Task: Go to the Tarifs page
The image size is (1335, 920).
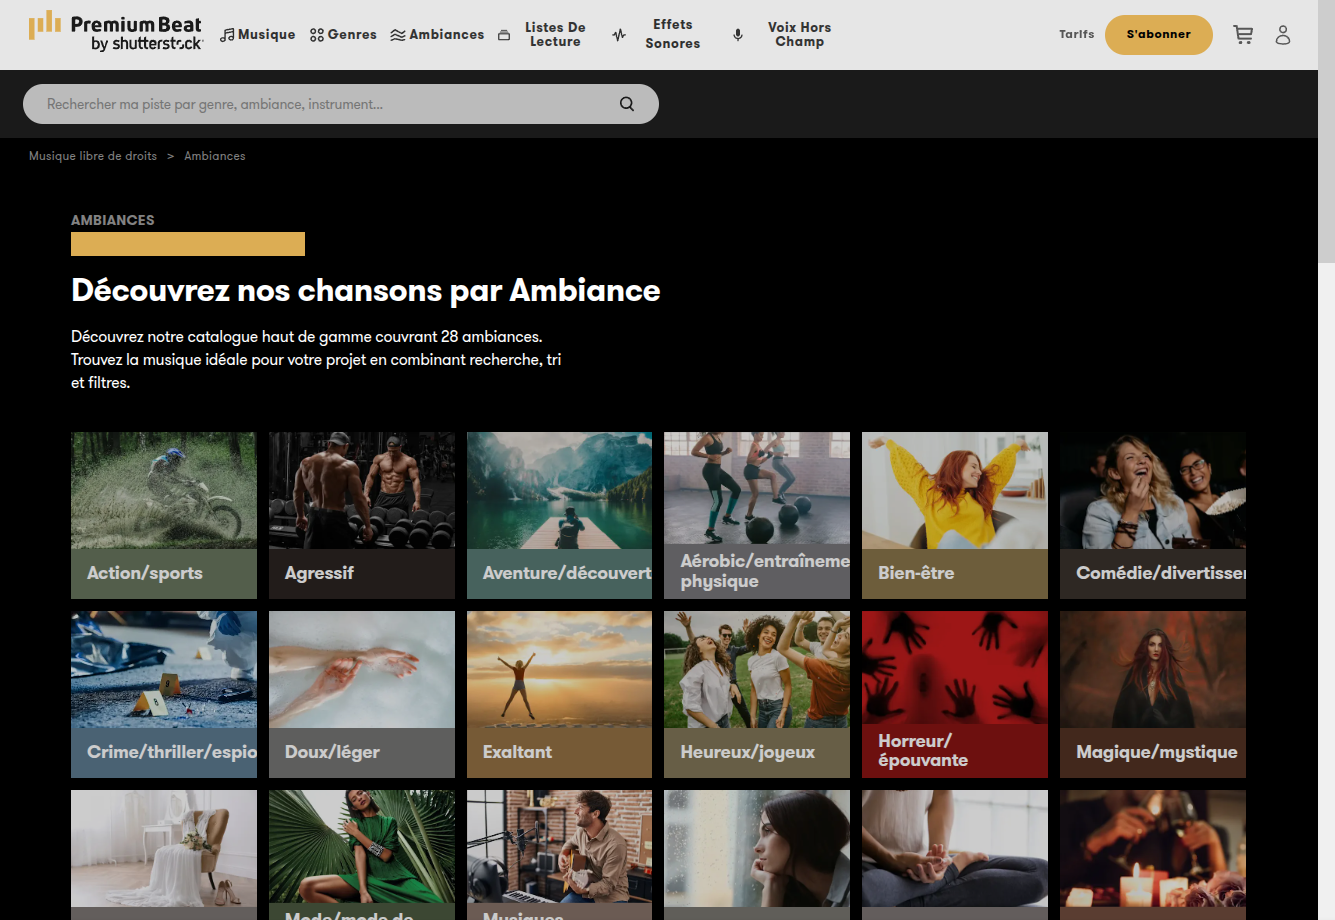Action: (x=1076, y=34)
